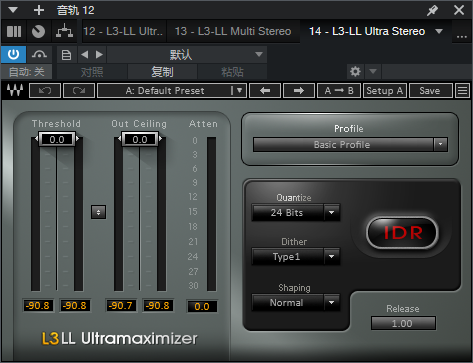Redo change in Waves toolbar
This screenshot has width=473, height=363.
click(79, 91)
